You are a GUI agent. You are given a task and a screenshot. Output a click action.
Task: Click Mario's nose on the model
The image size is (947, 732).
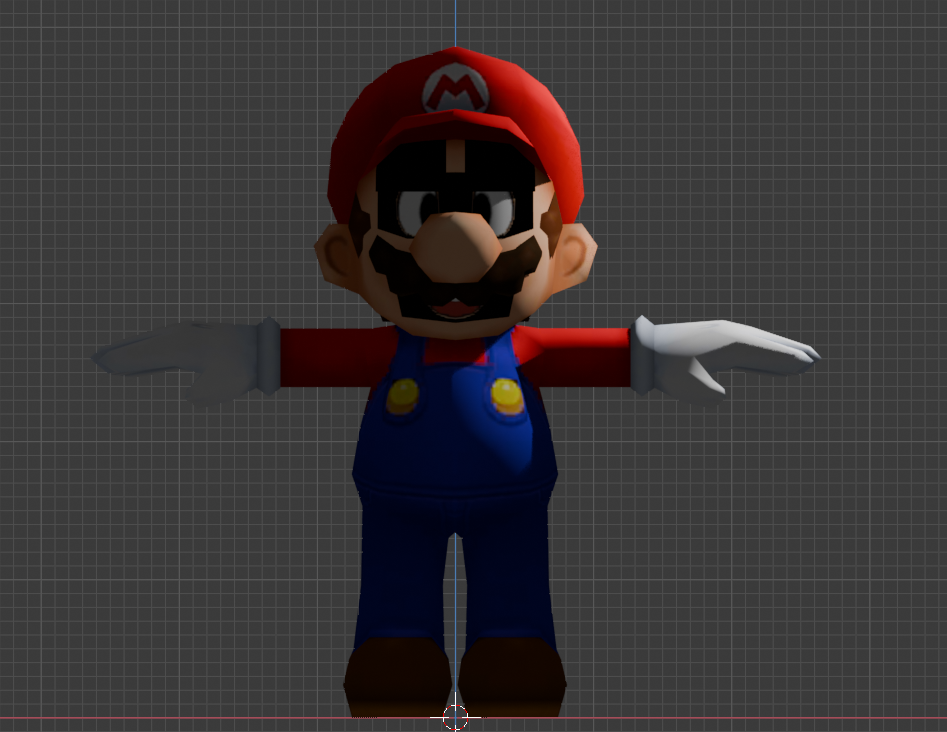pos(456,248)
